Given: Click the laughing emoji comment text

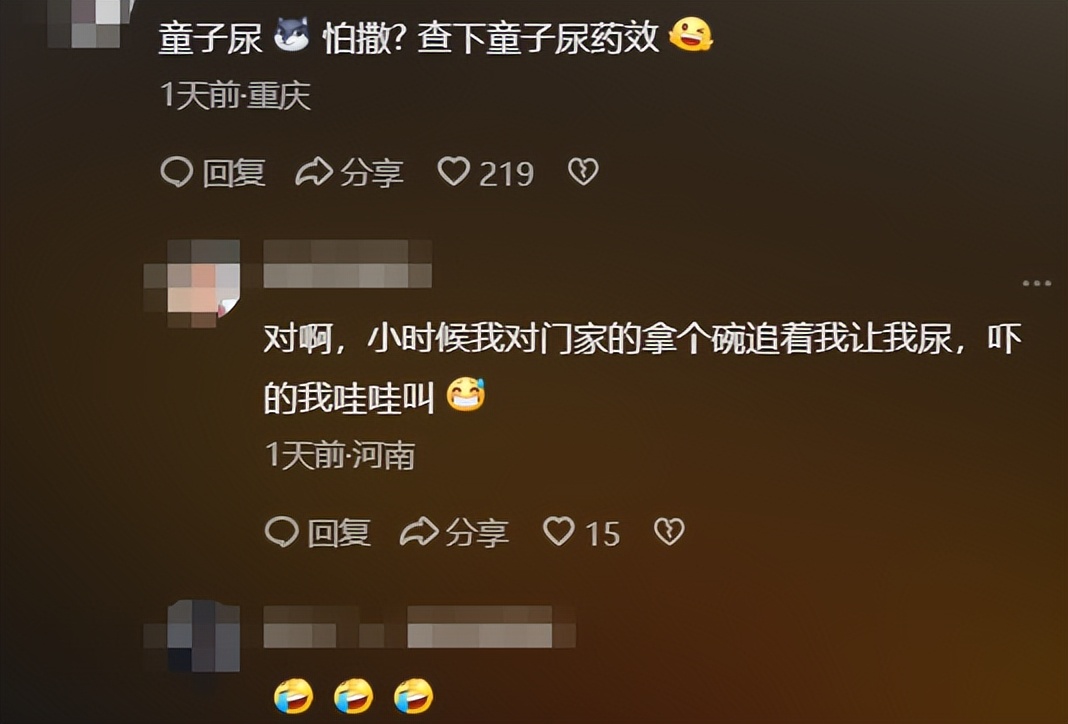Looking at the screenshot, I should (354, 696).
